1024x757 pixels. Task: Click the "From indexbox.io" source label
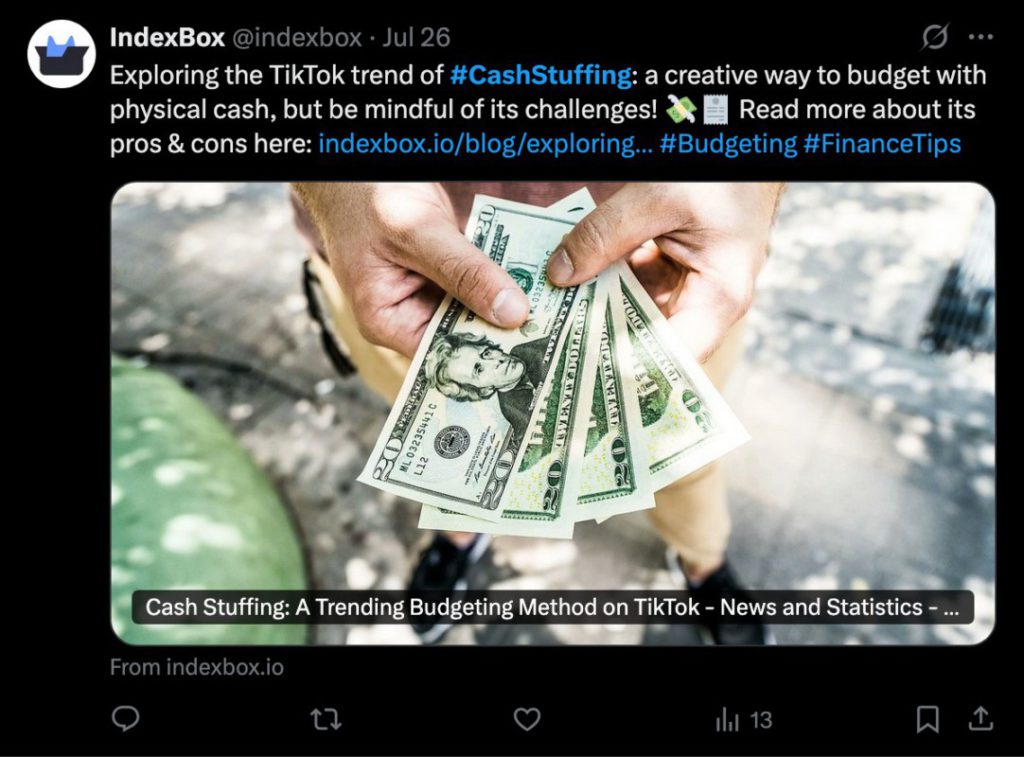(x=196, y=667)
